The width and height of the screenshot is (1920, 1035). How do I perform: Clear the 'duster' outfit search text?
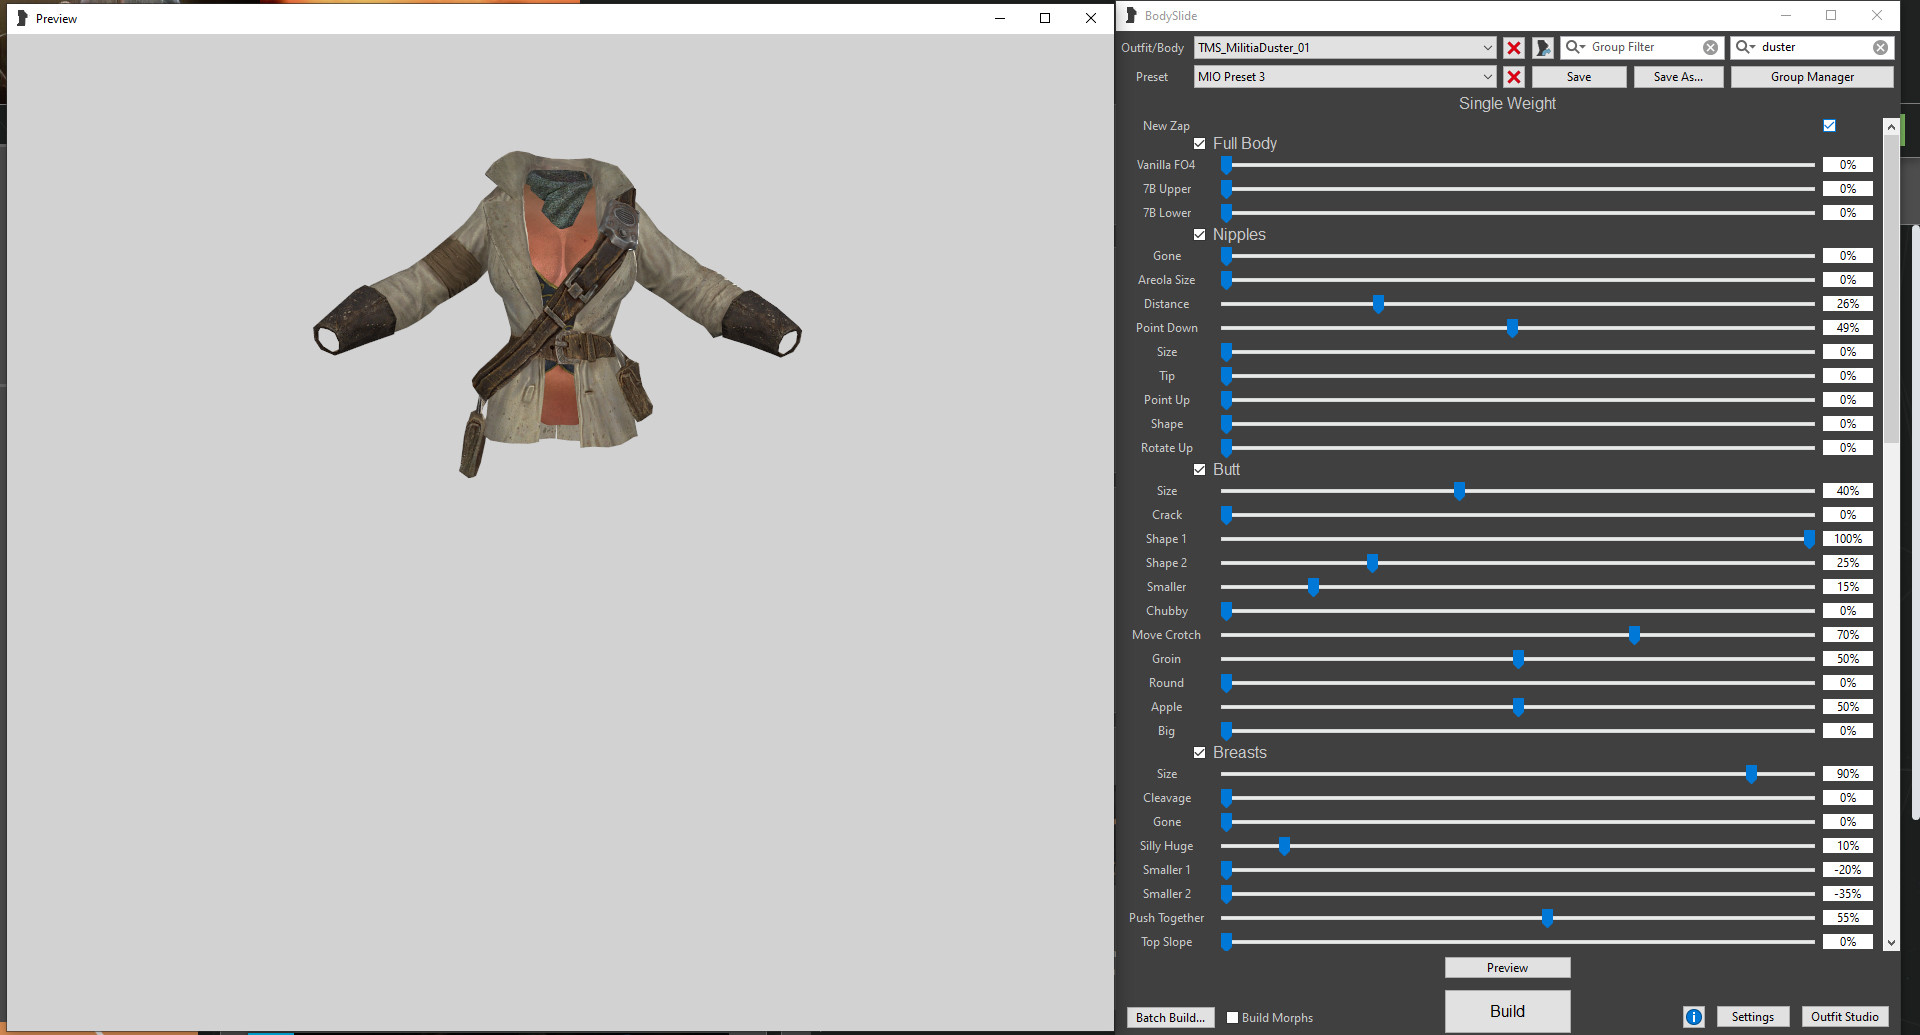click(1880, 48)
